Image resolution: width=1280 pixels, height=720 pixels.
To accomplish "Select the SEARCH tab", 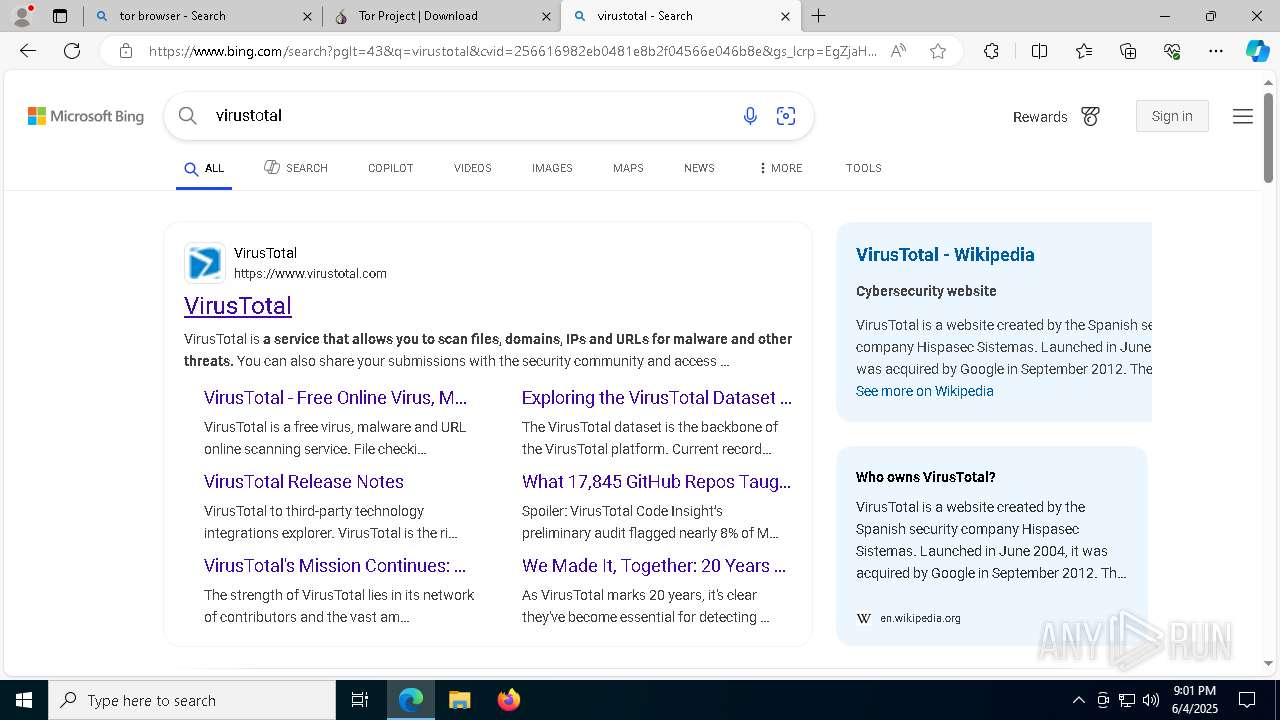I will click(296, 168).
